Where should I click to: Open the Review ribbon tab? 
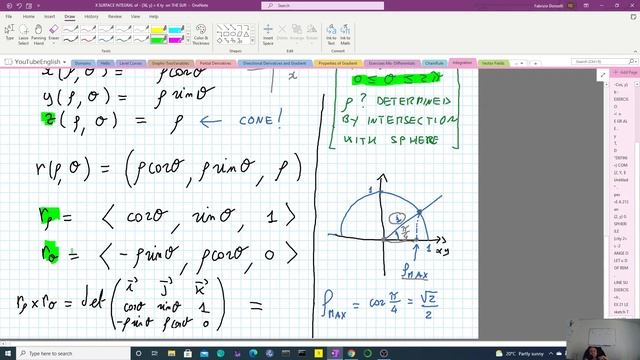click(115, 17)
